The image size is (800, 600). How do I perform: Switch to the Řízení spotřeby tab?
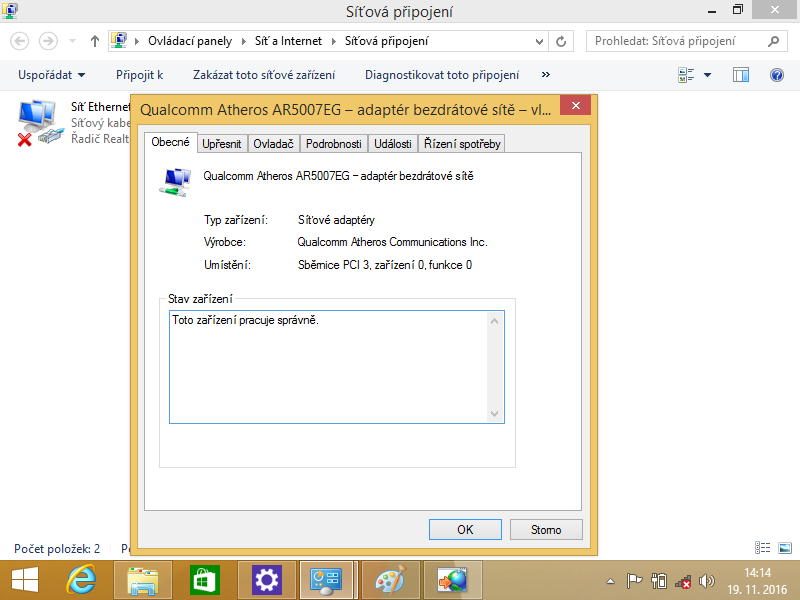[x=462, y=144]
